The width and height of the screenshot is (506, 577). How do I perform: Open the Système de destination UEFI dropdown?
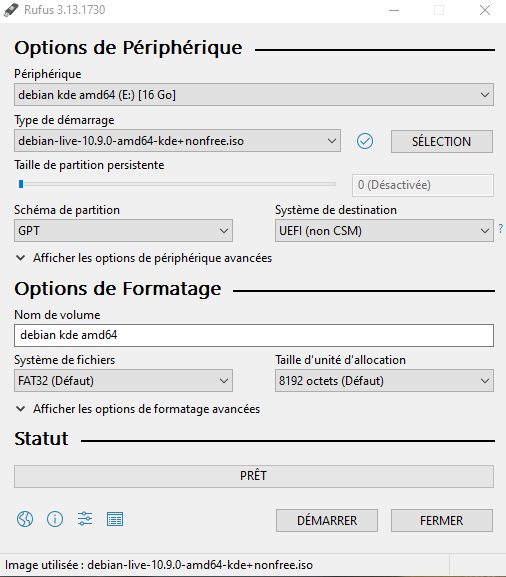tap(384, 231)
